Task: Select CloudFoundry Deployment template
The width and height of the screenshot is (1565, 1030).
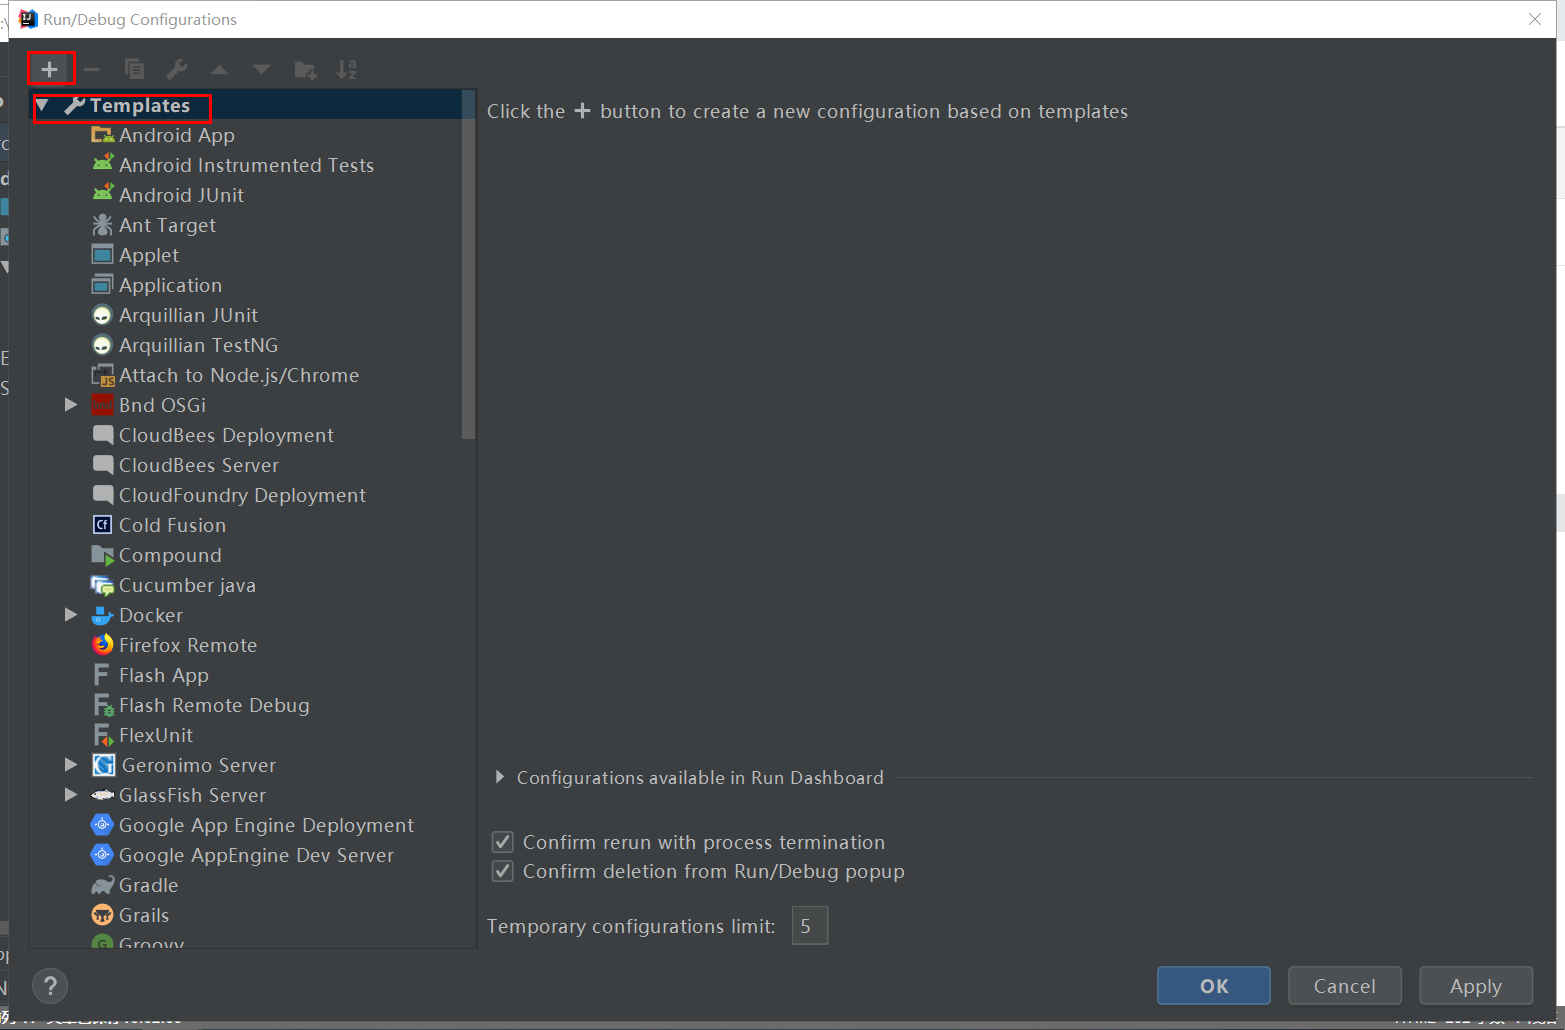Action: (x=242, y=495)
